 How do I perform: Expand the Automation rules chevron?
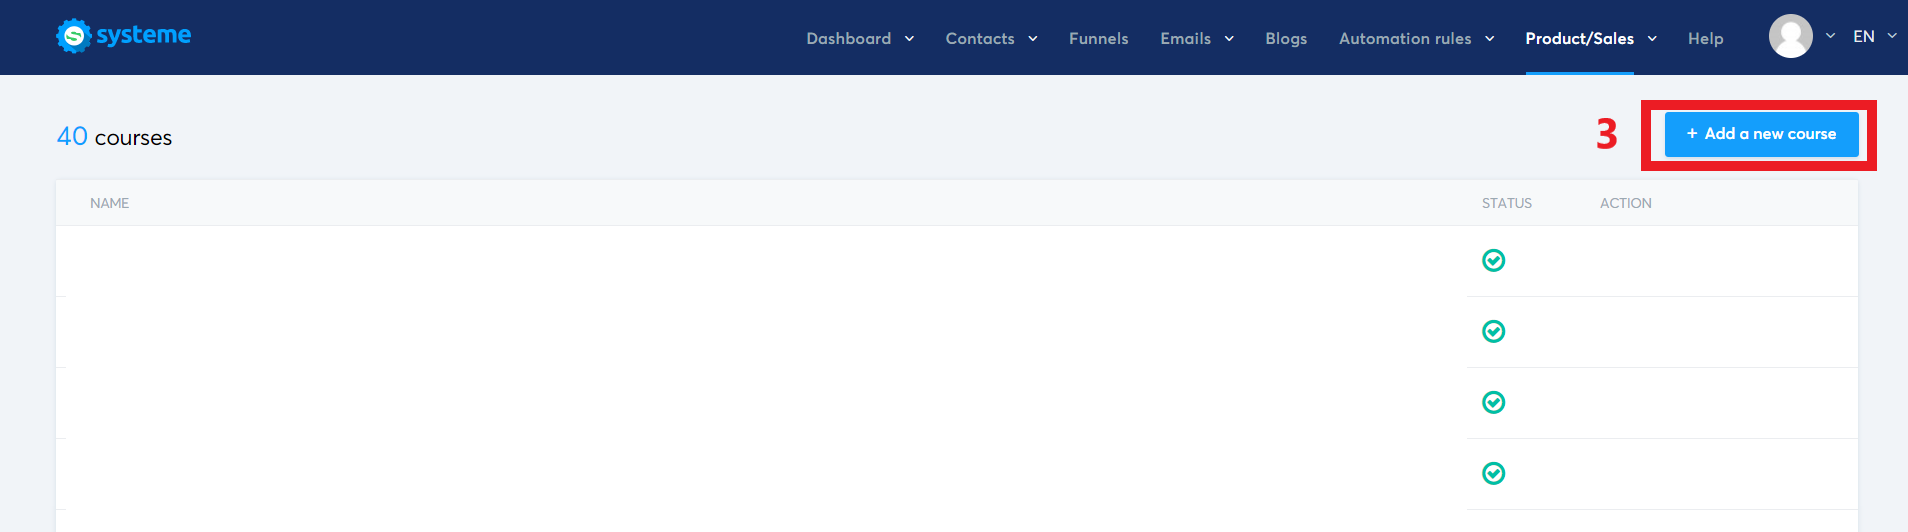tap(1489, 39)
